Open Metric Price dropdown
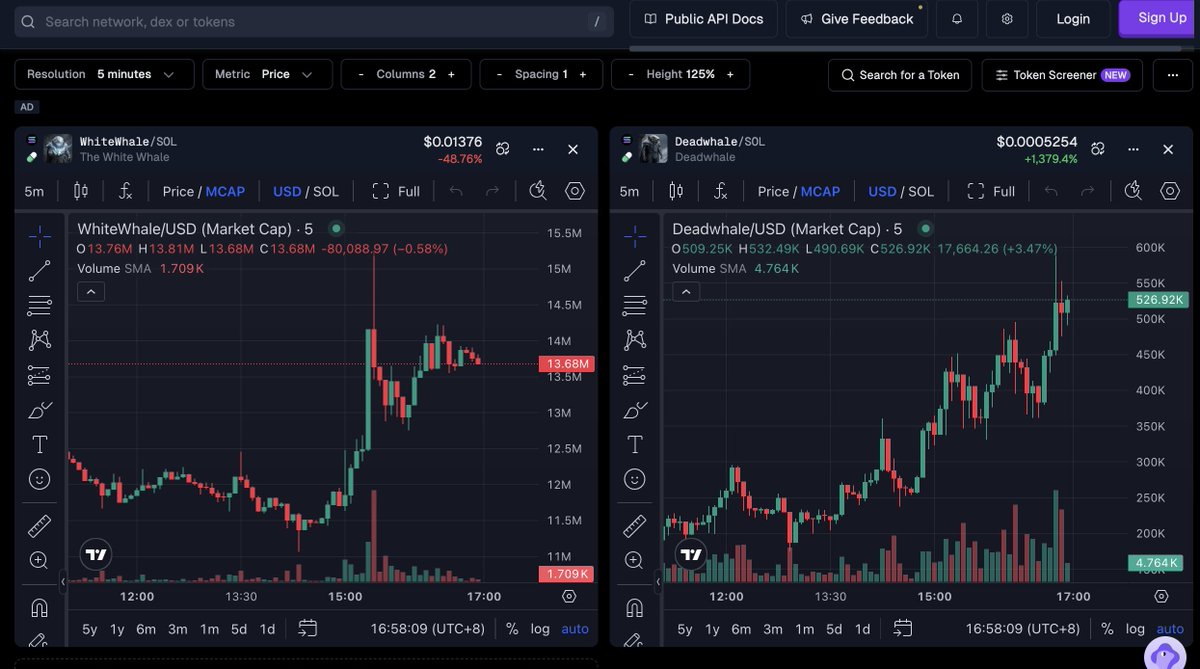1200x669 pixels. coord(265,74)
